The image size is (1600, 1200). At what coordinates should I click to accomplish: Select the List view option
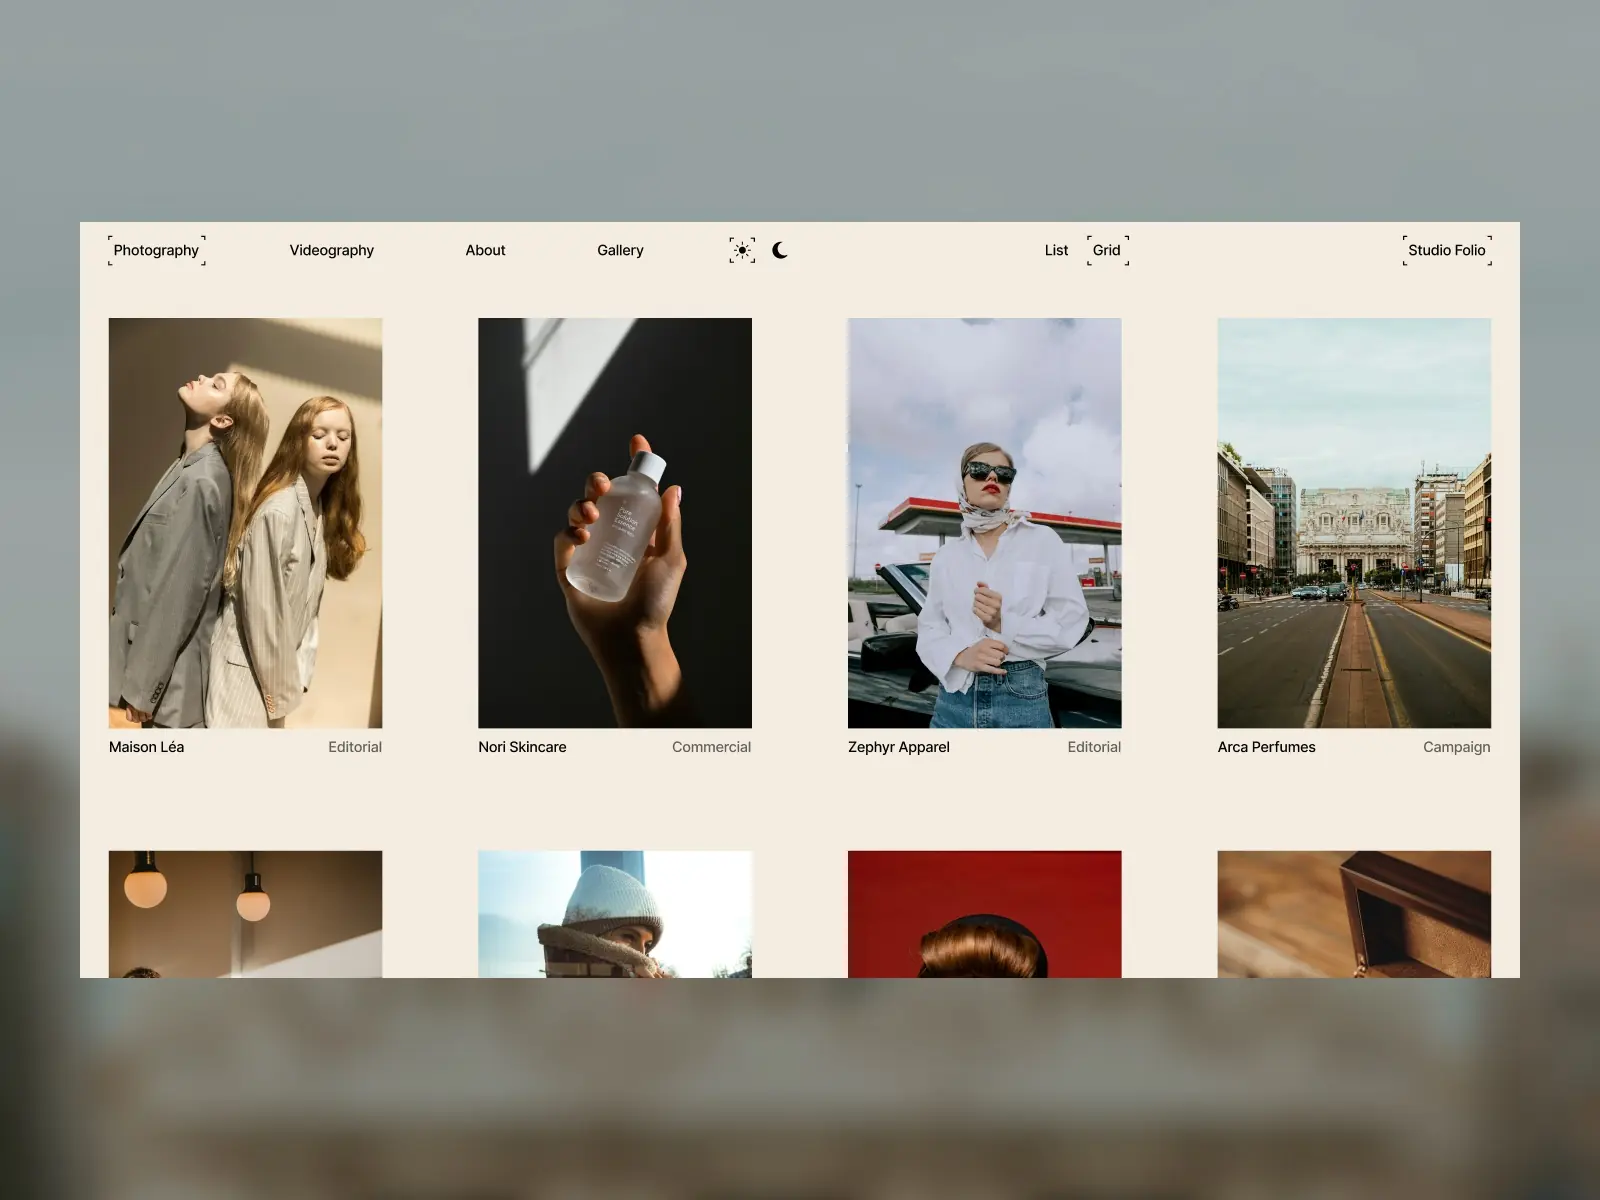[x=1056, y=250]
